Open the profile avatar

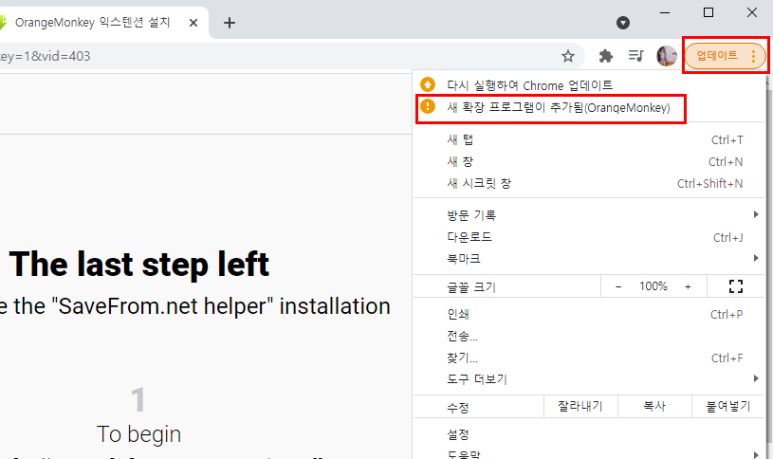point(666,56)
